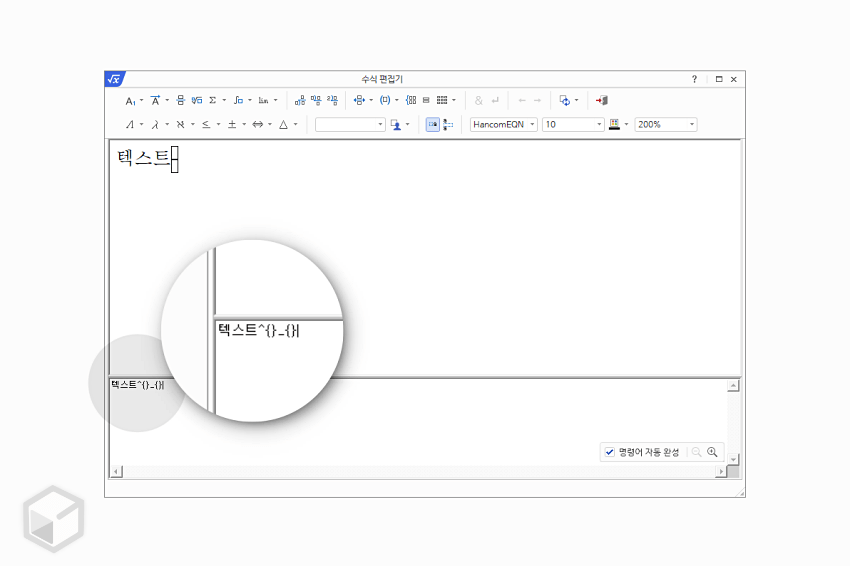Expand the integral dropdown arrow

[250, 100]
